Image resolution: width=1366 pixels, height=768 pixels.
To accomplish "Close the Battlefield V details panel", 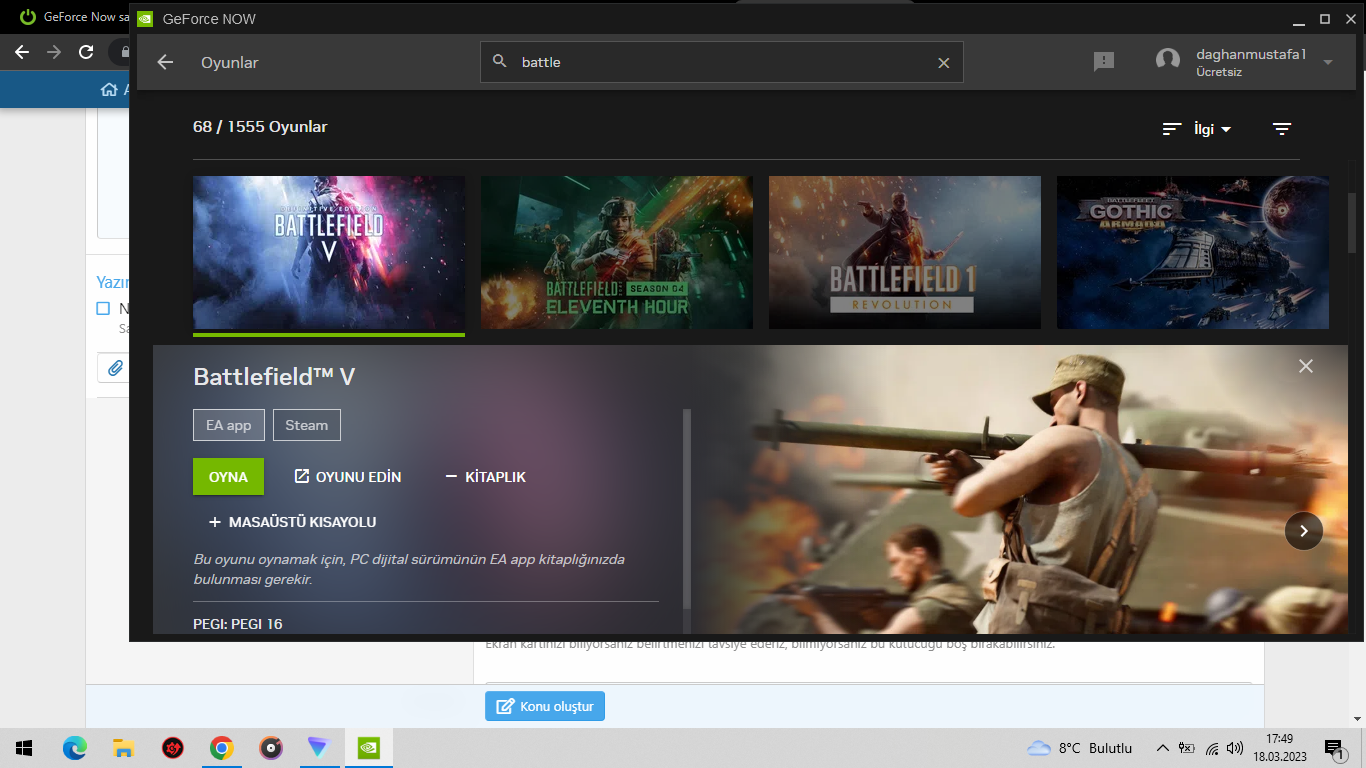I will 1306,366.
